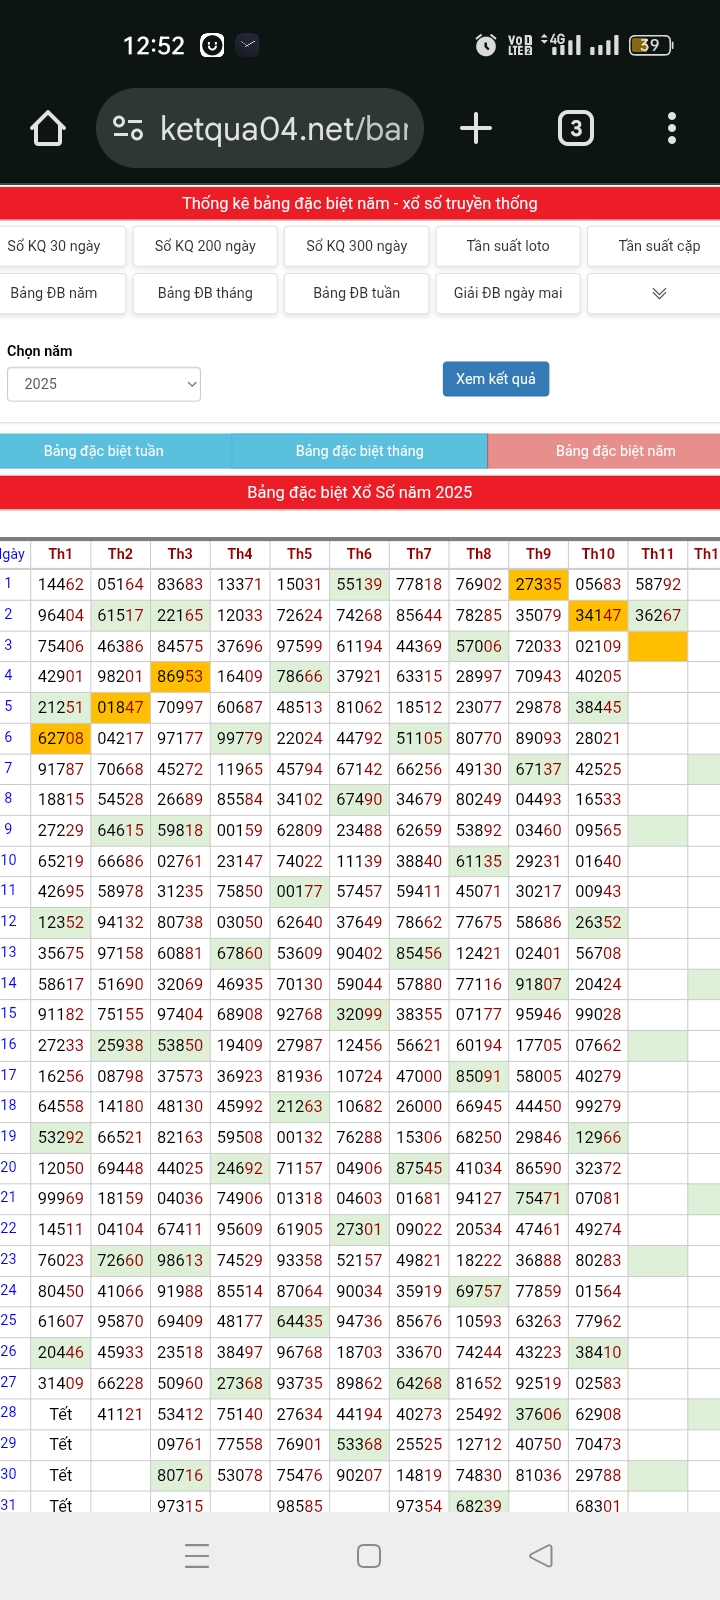Switch to Bảng đặc biệt tuần tab
The height and width of the screenshot is (1600, 720).
coord(104,451)
